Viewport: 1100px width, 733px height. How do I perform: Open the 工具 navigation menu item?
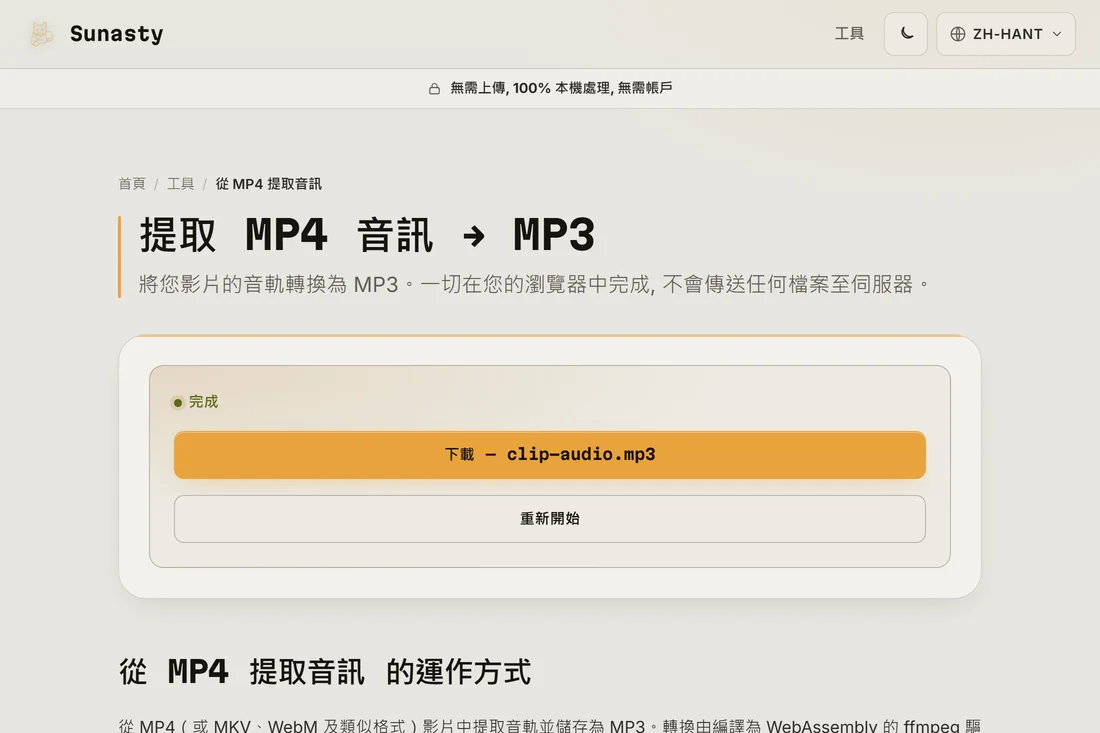849,34
